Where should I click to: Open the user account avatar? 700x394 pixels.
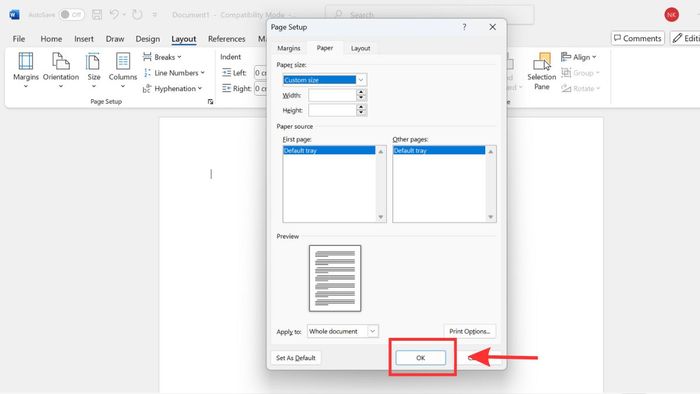click(671, 15)
